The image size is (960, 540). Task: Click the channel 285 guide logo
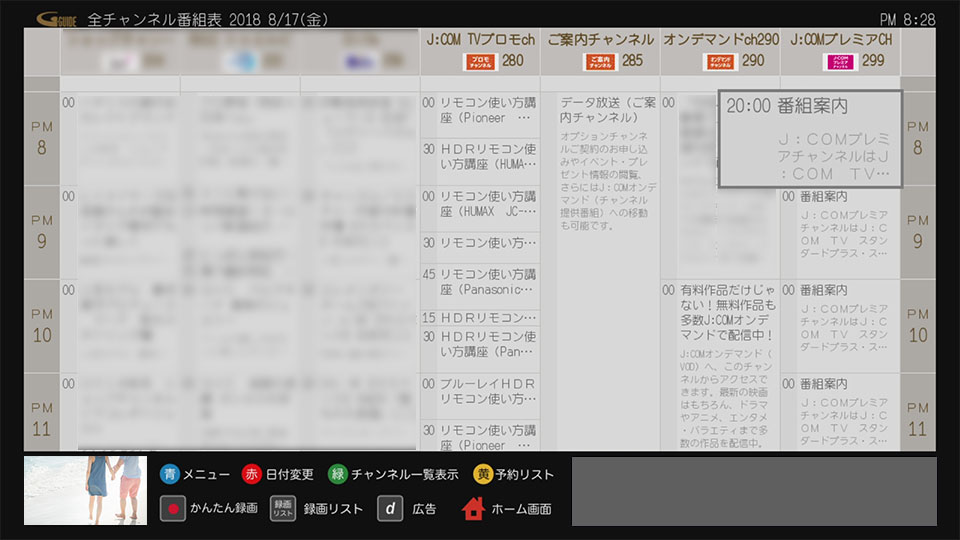tap(600, 61)
